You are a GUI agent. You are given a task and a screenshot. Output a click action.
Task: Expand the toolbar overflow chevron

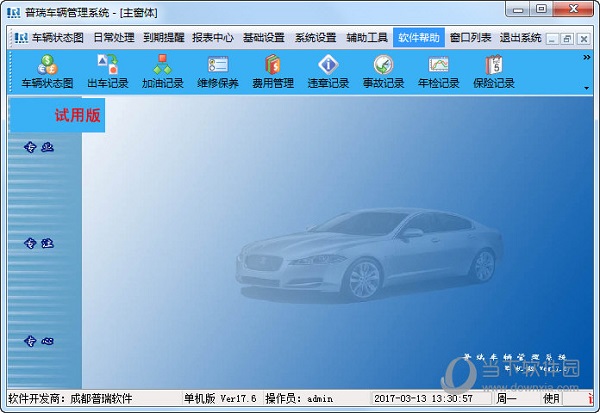(x=586, y=58)
